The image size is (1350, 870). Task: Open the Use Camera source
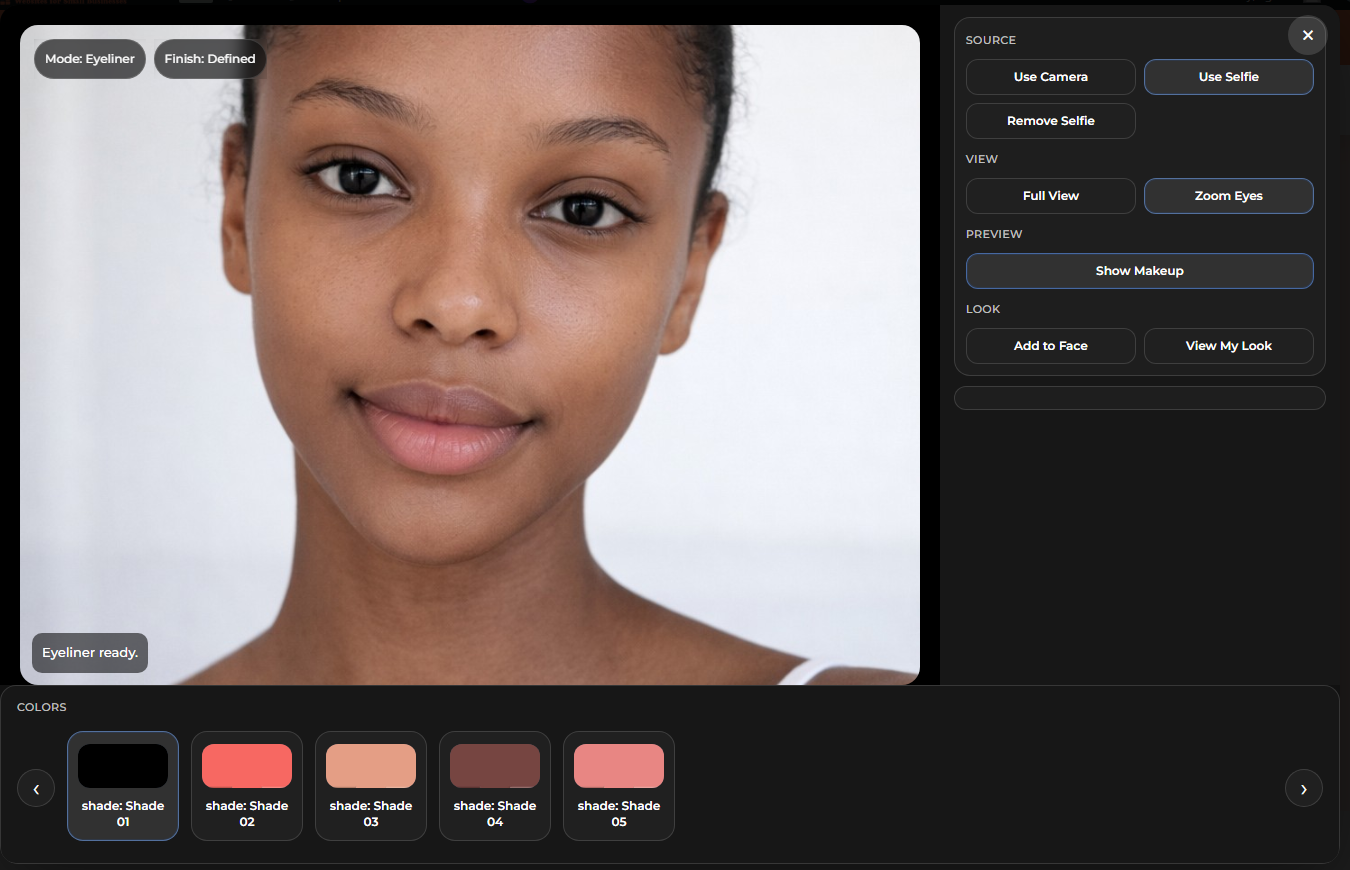1050,76
